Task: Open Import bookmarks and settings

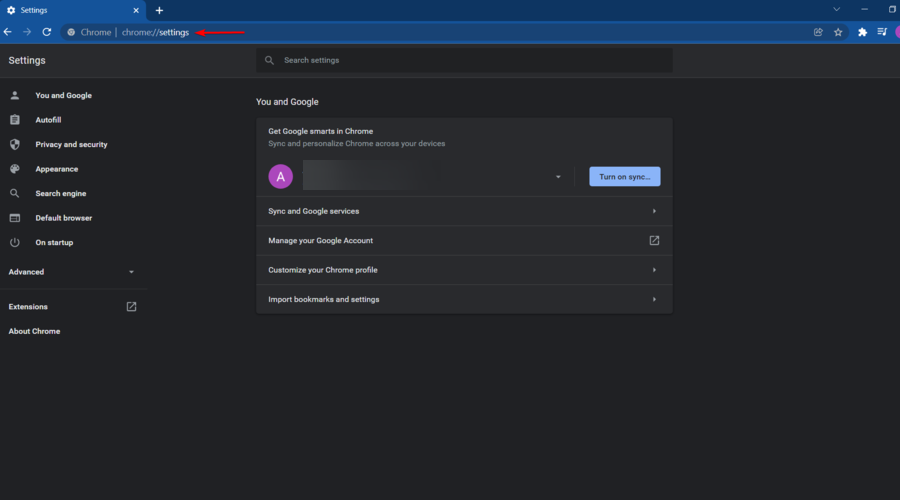Action: tap(464, 299)
